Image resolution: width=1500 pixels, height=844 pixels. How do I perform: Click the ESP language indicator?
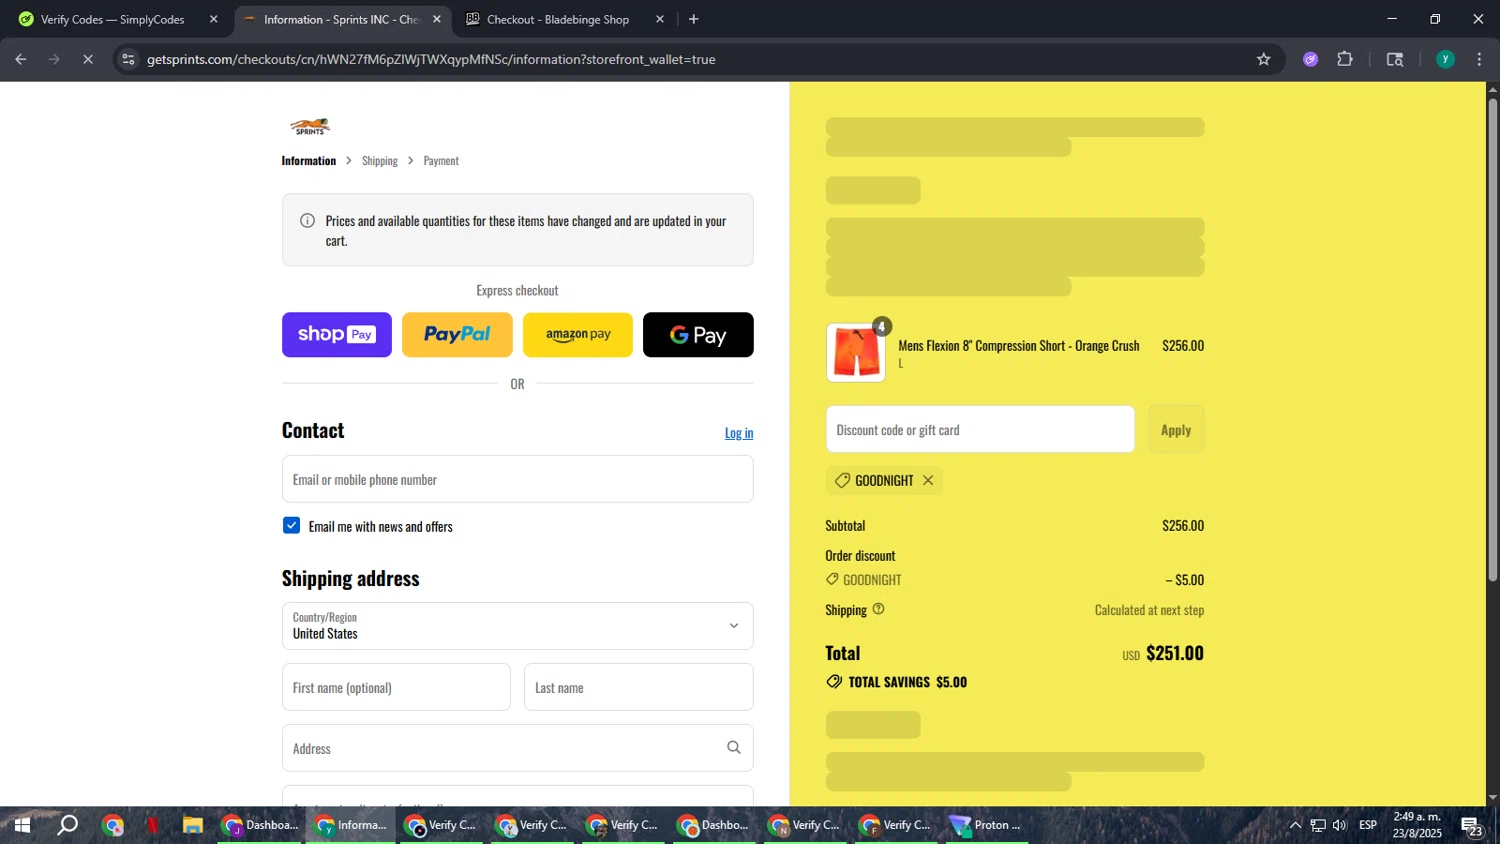coord(1368,825)
